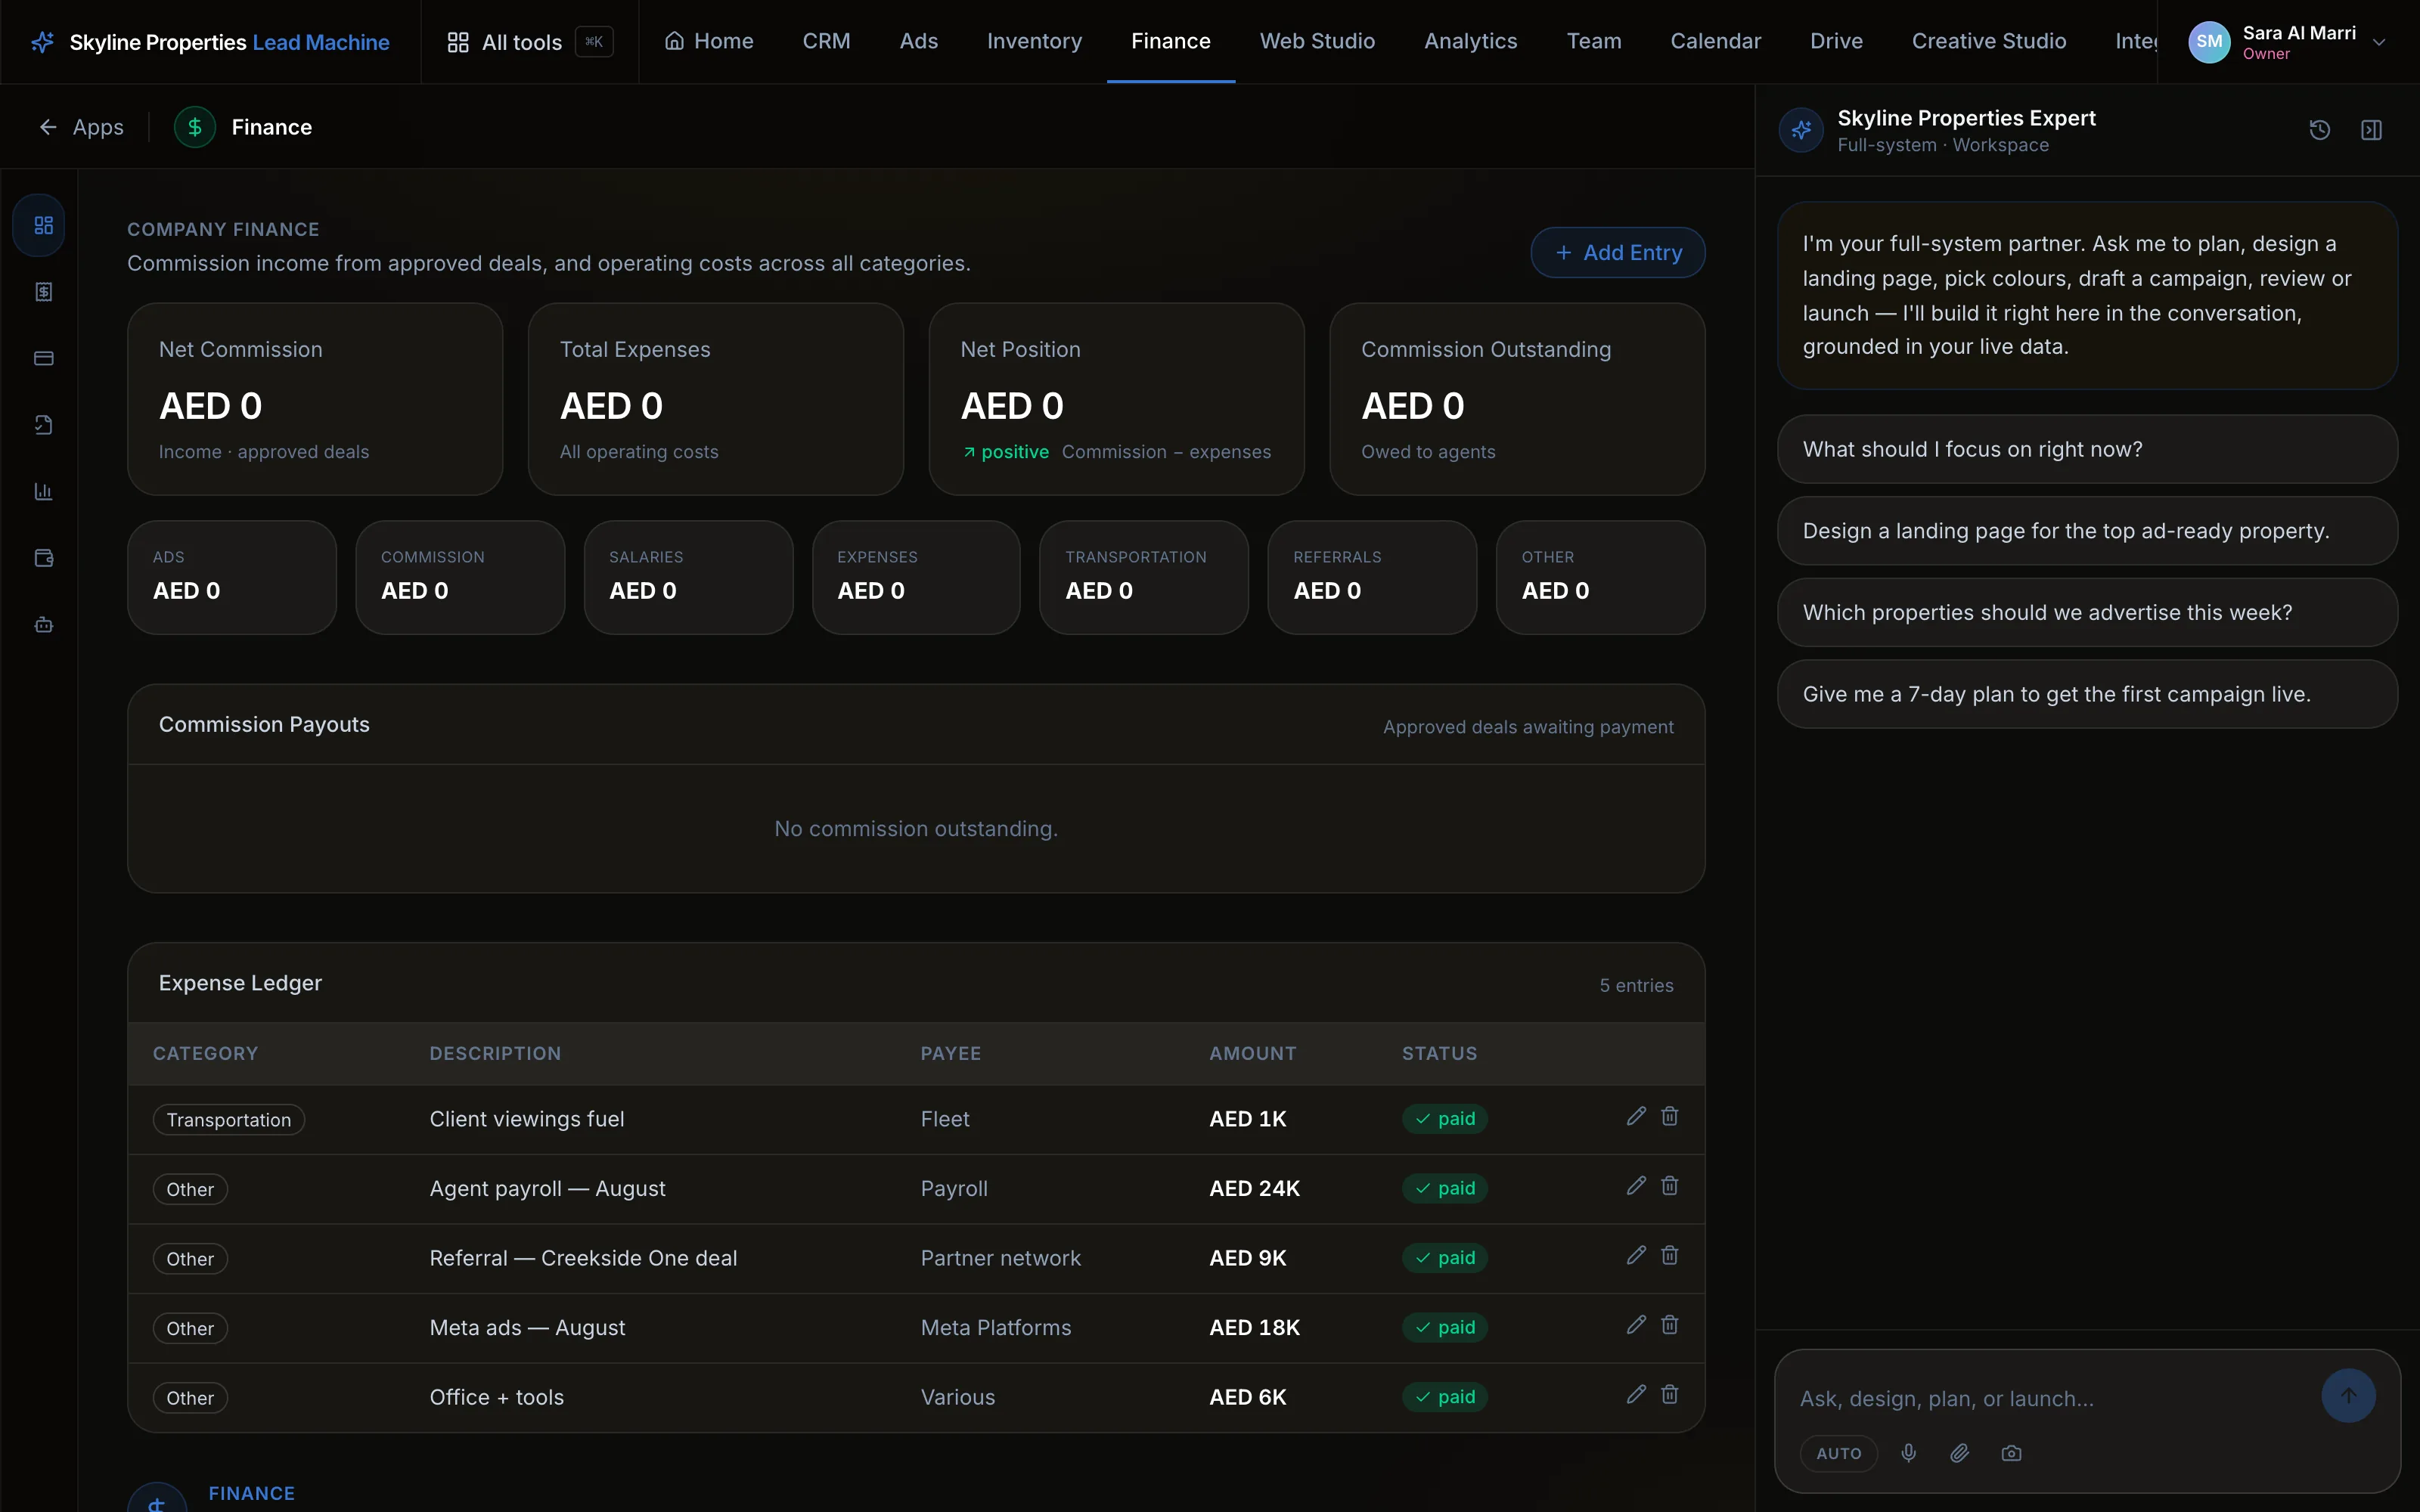Open the wallet icon in left sidebar
Screen dimensions: 2420x1512
43,558
